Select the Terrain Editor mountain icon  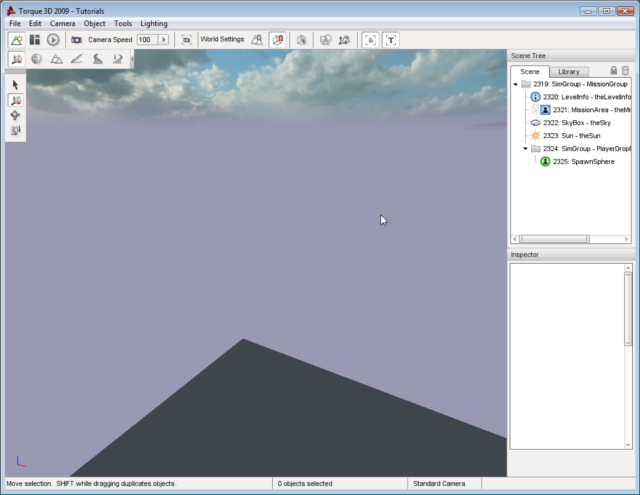point(57,60)
